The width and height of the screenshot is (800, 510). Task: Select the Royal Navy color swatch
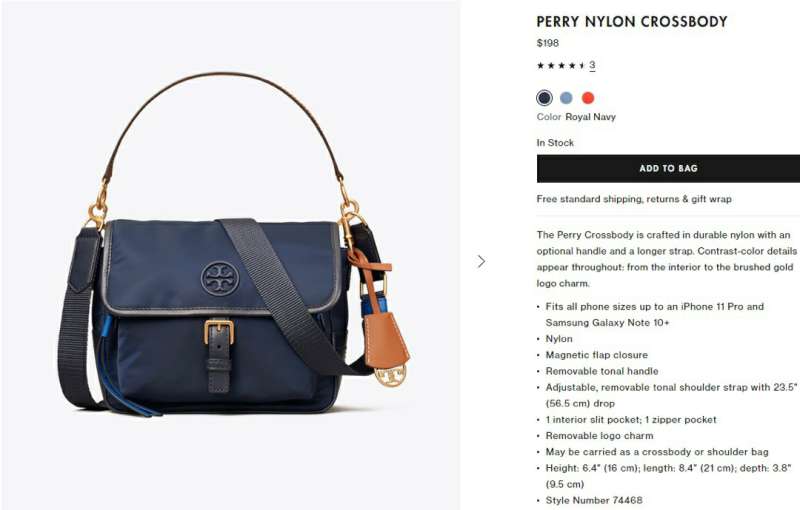pyautogui.click(x=544, y=97)
